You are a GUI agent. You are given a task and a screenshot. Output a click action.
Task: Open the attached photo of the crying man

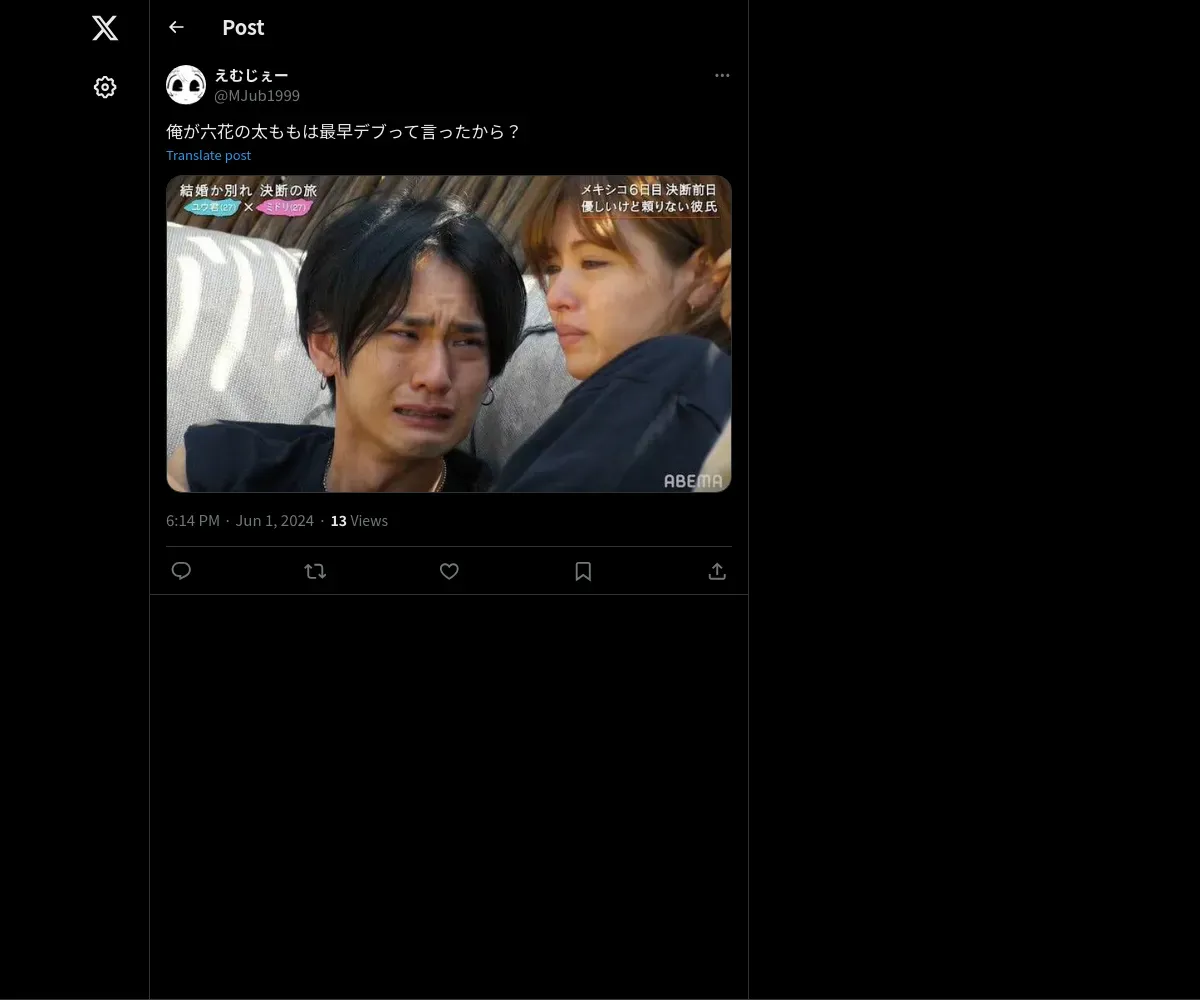(x=449, y=334)
